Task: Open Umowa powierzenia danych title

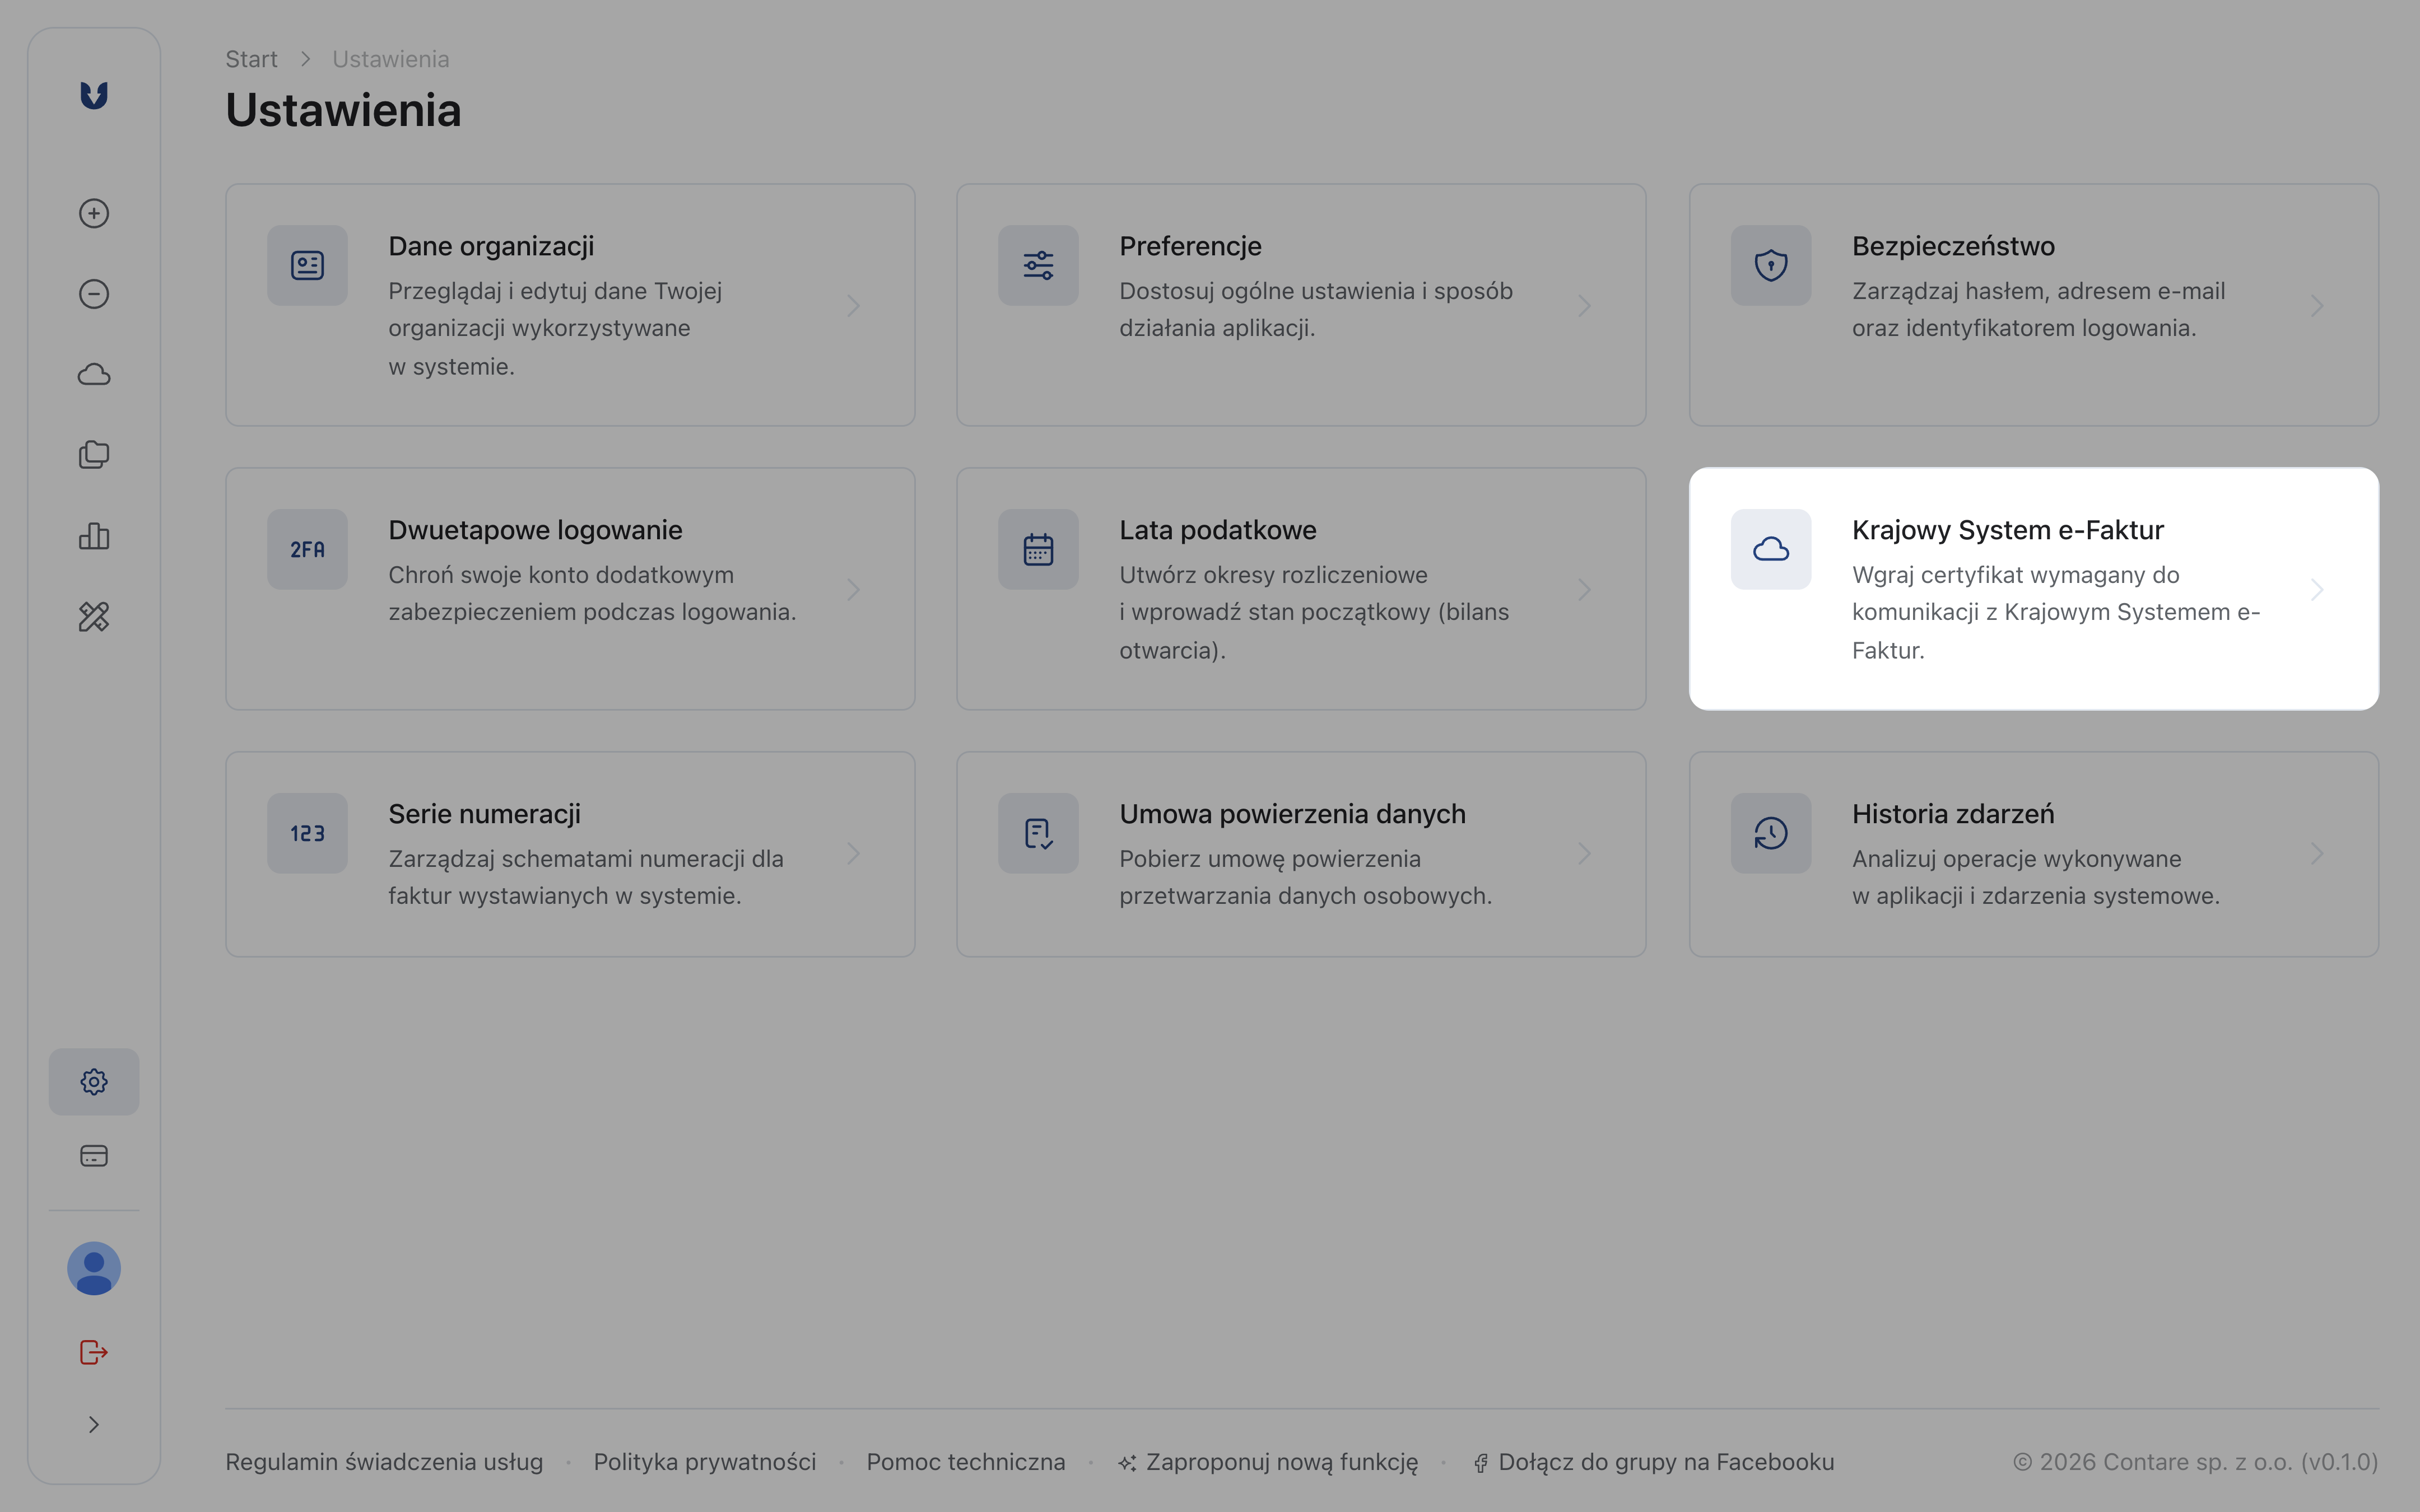Action: click(1292, 814)
